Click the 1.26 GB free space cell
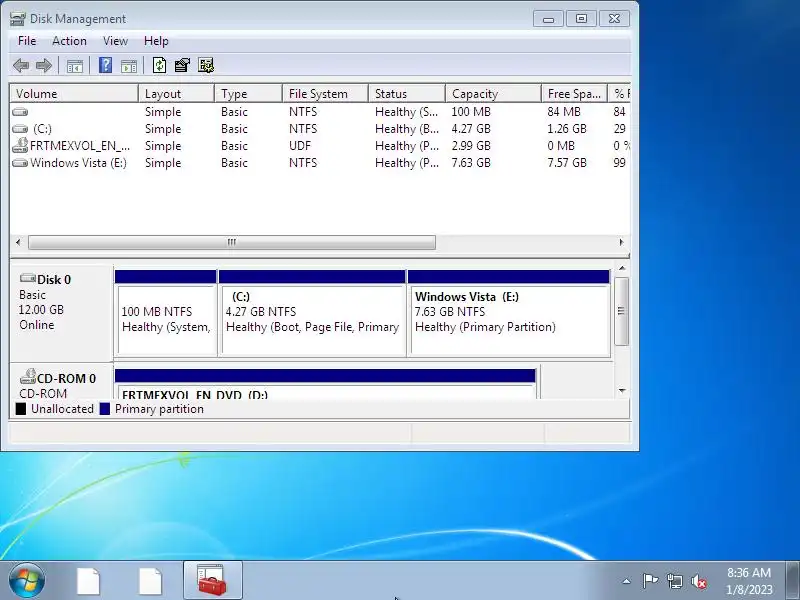Viewport: 800px width, 600px height. [567, 129]
